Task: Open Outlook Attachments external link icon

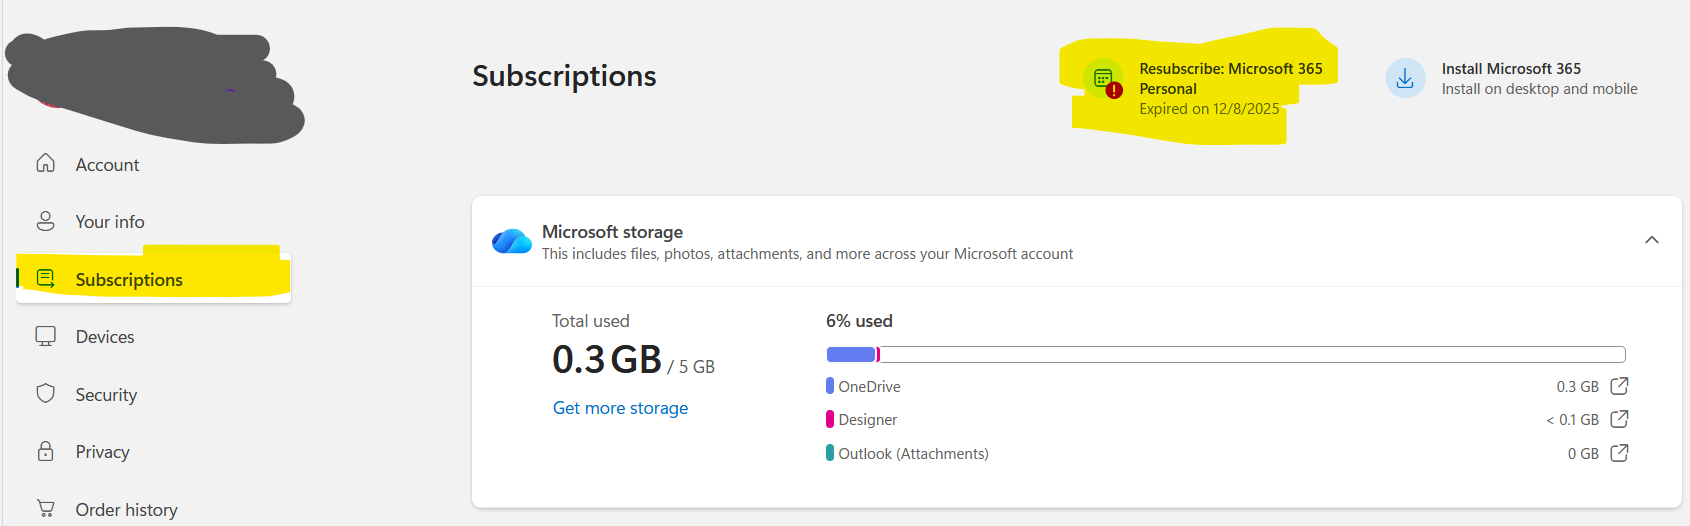Action: click(x=1620, y=453)
